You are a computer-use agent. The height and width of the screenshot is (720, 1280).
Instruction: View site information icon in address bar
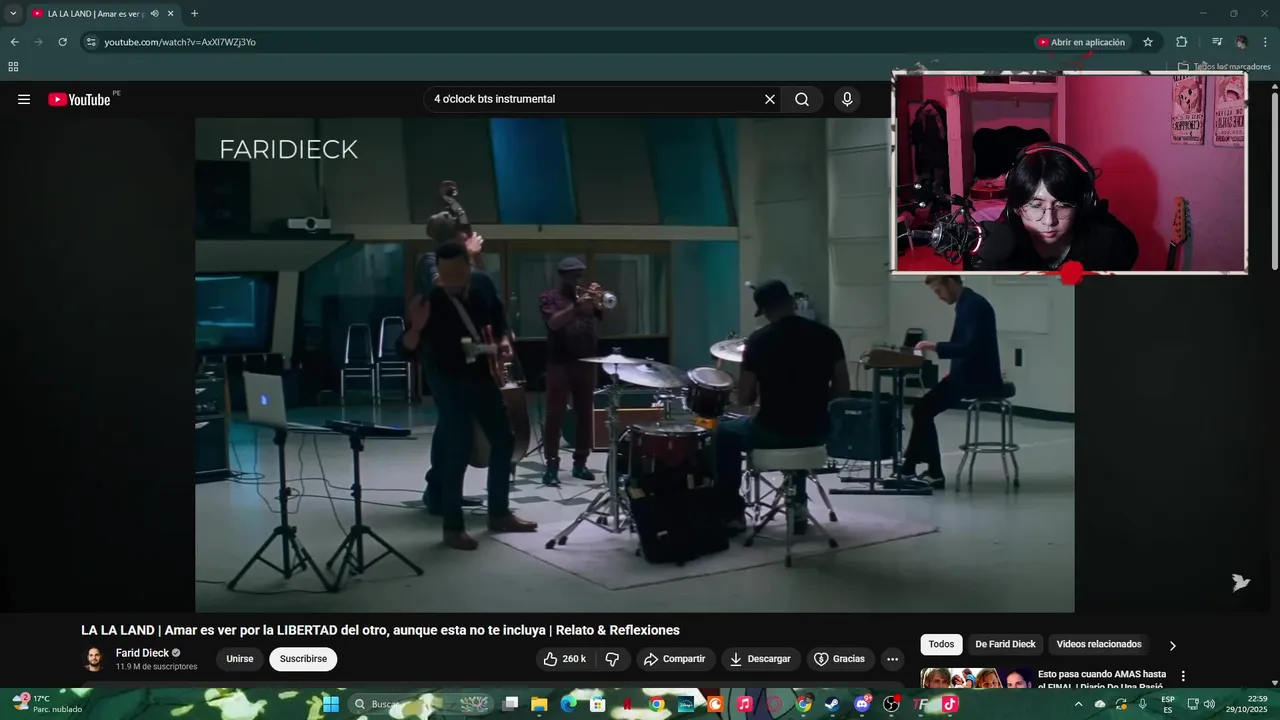click(91, 42)
